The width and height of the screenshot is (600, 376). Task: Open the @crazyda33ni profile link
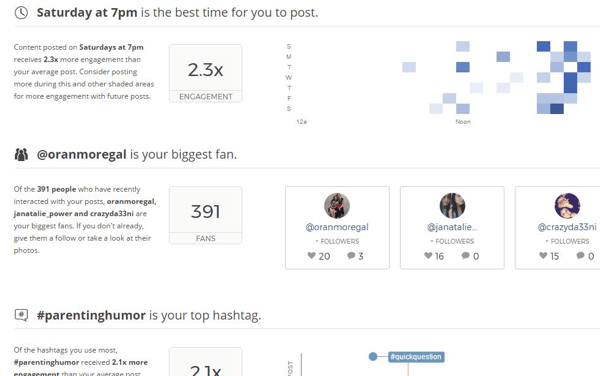click(x=567, y=227)
